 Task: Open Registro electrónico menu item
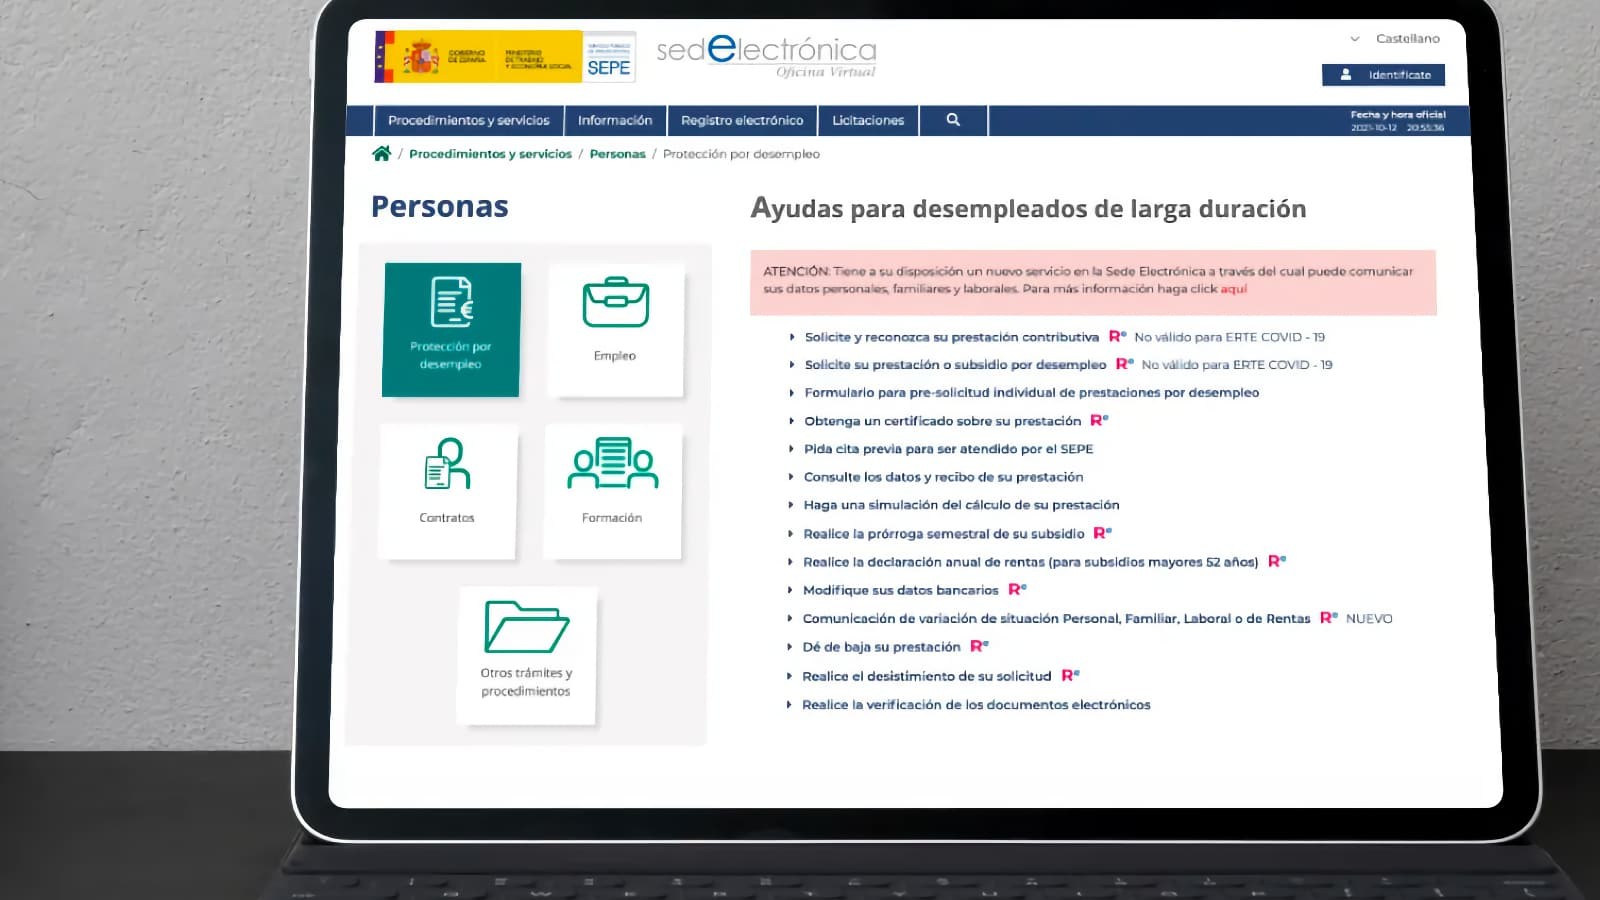[742, 120]
